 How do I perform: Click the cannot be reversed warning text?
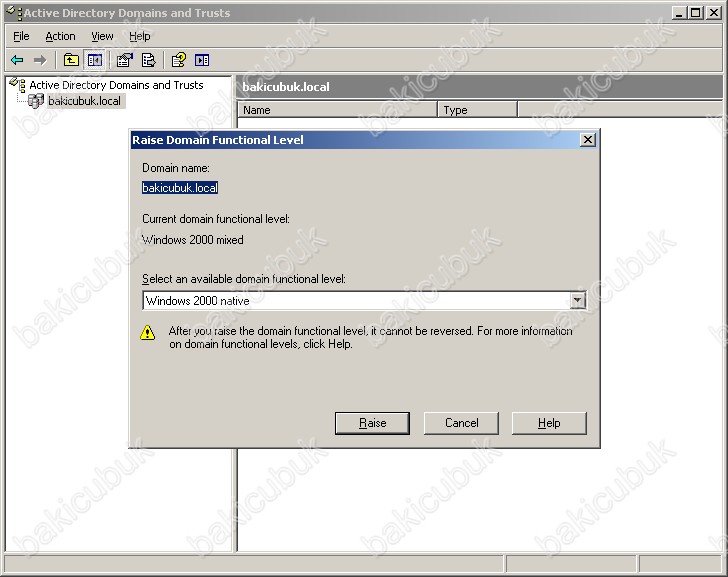click(x=370, y=337)
